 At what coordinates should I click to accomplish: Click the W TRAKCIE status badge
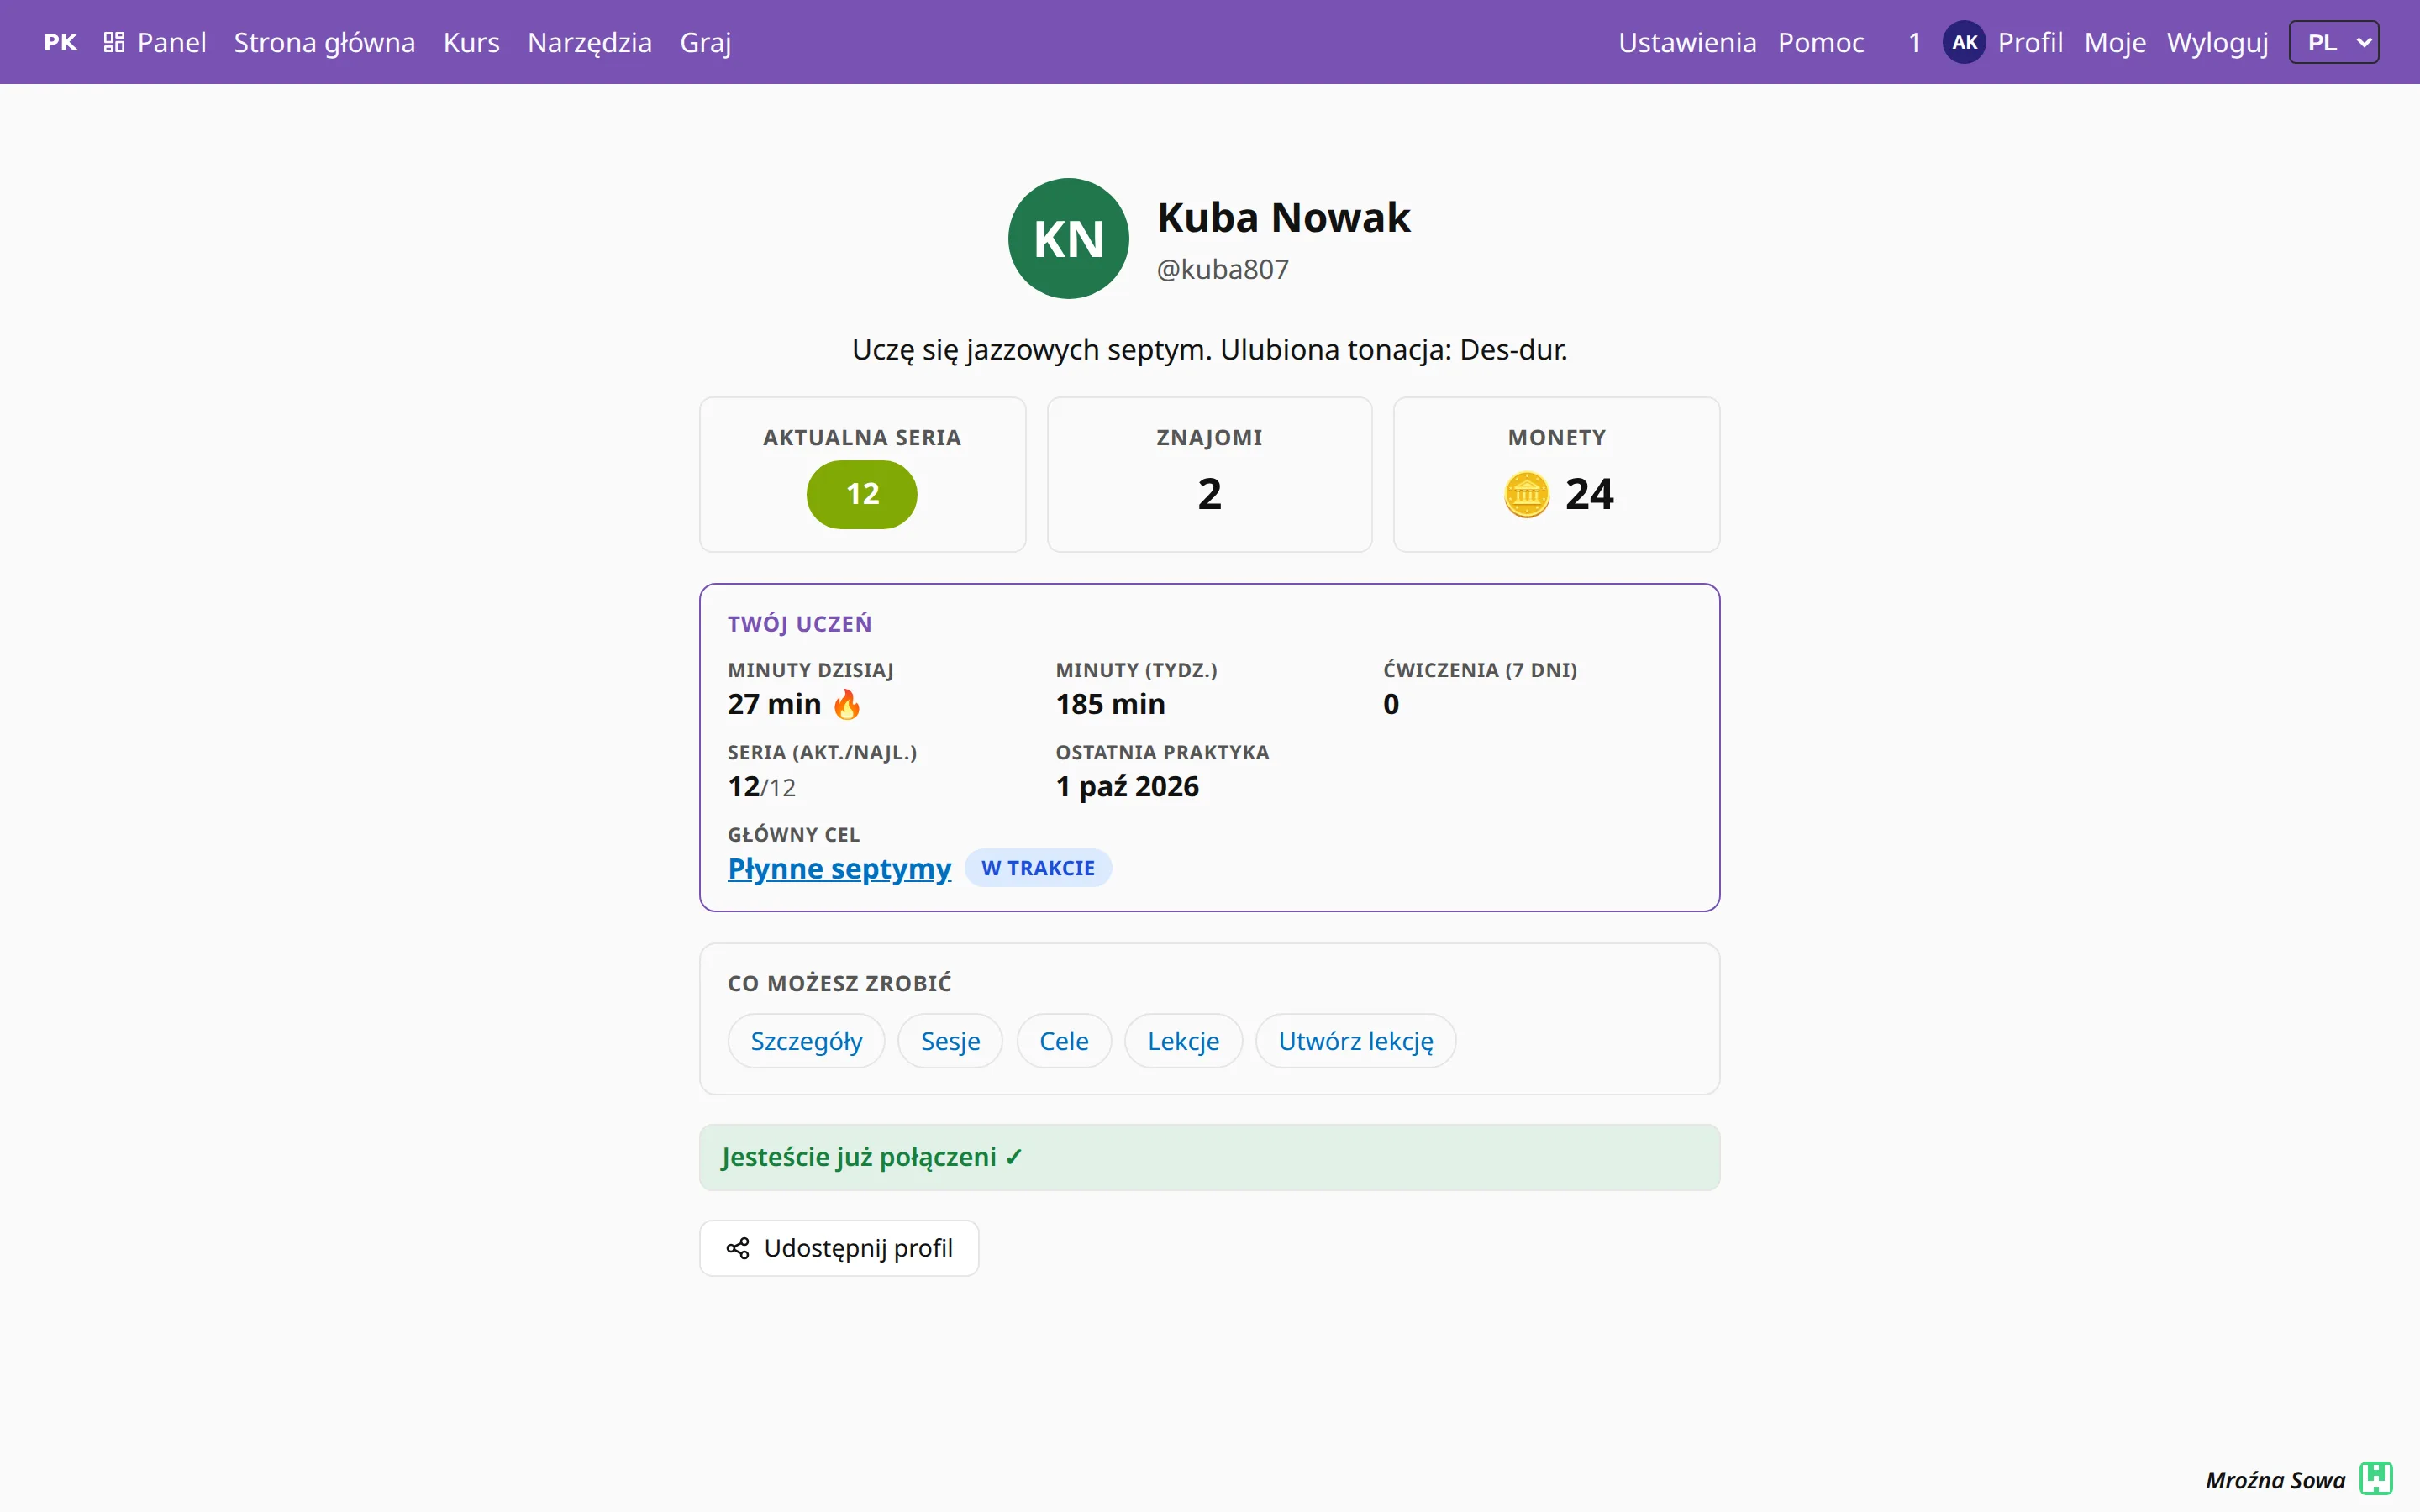tap(1038, 868)
